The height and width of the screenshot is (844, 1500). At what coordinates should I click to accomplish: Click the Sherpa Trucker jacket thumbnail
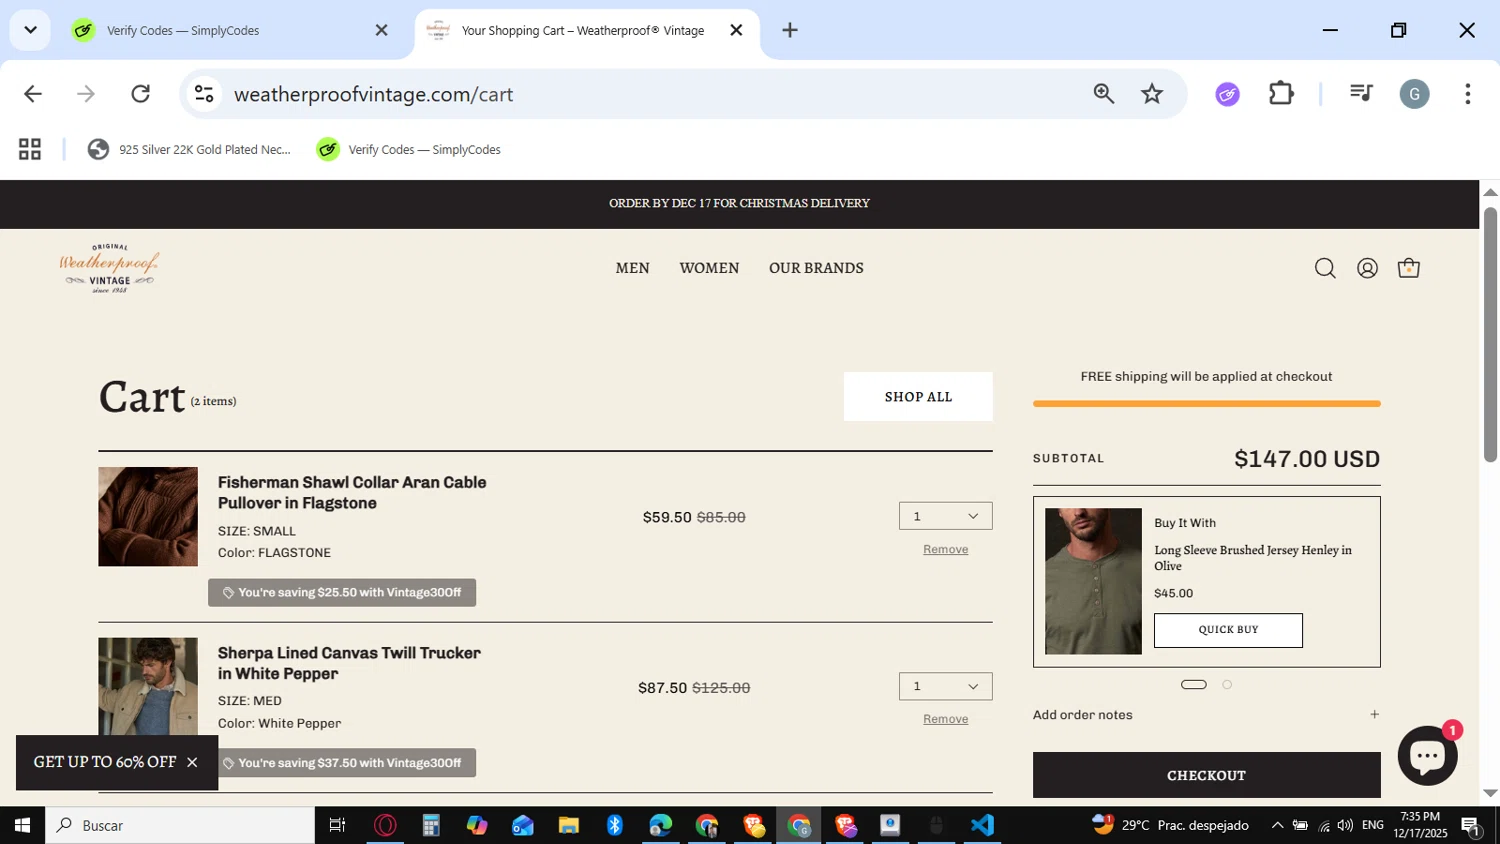148,687
